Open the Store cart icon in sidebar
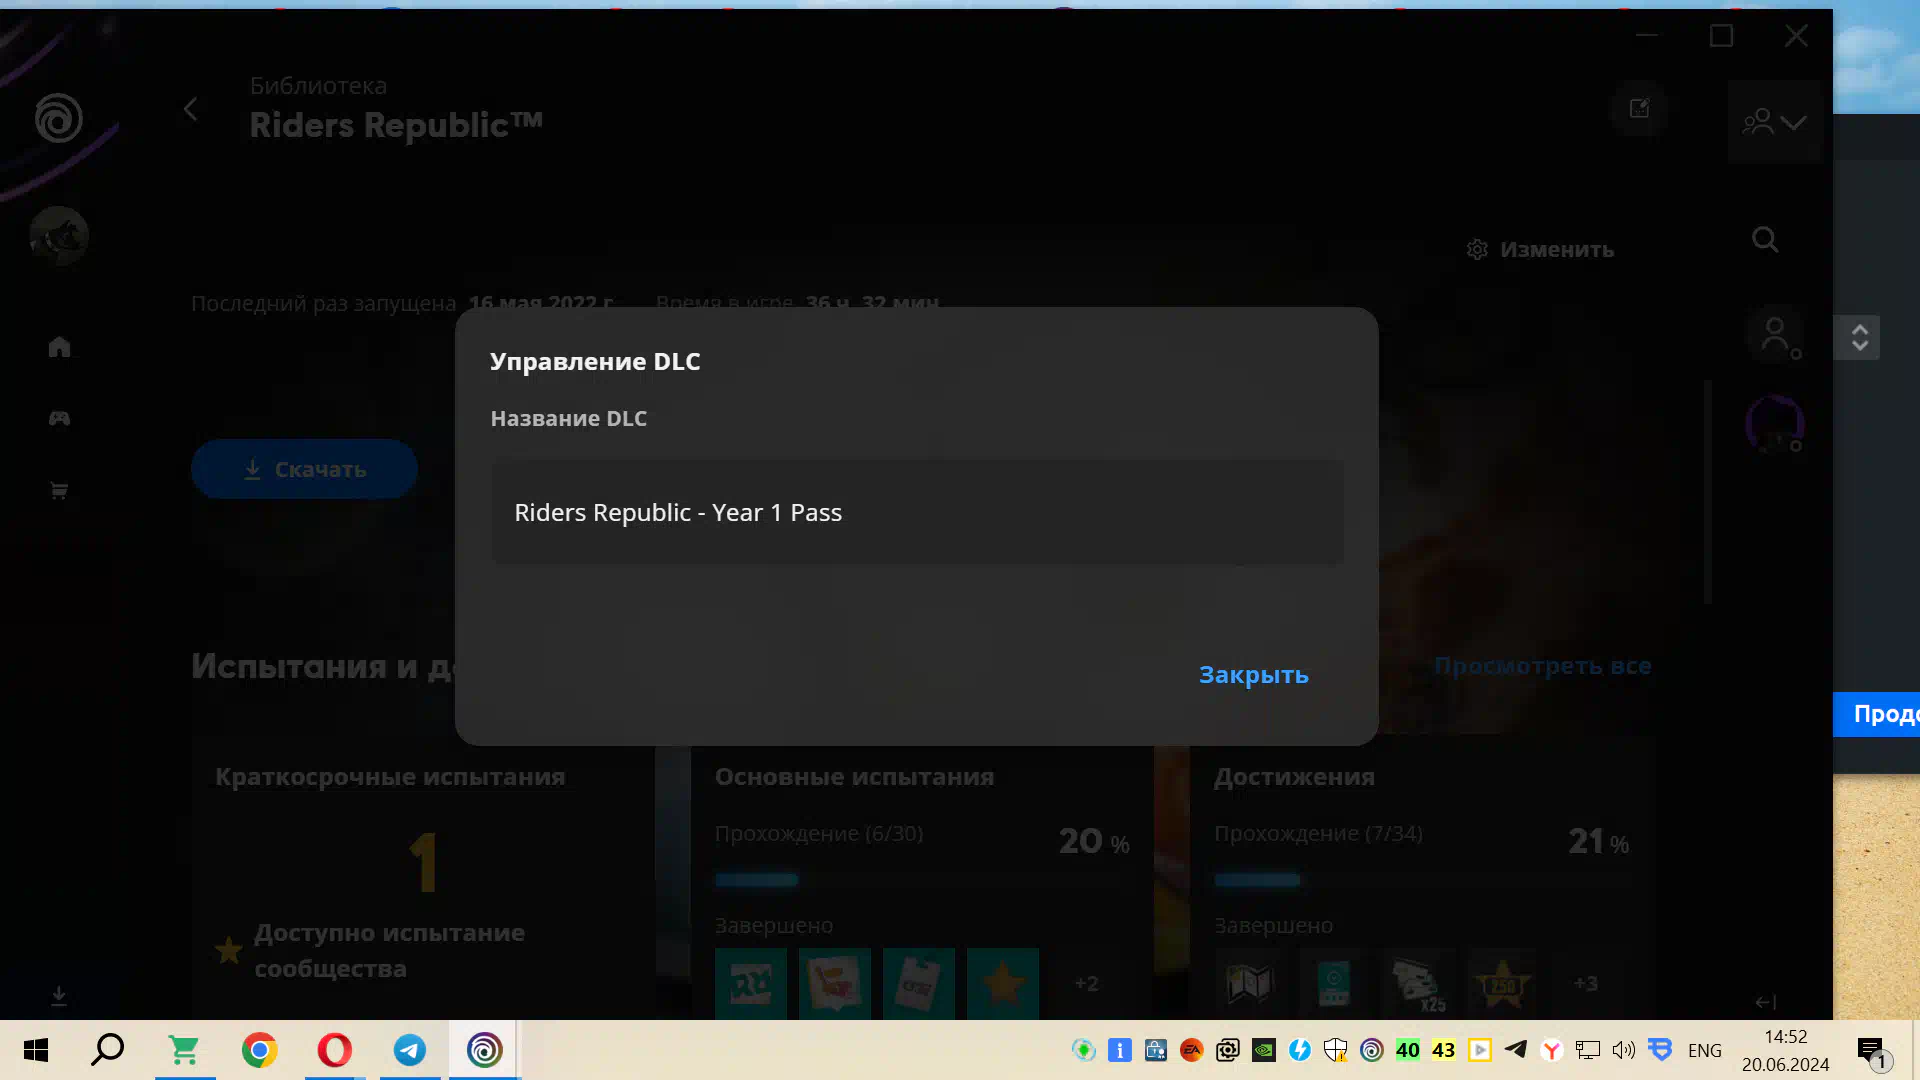1920x1080 pixels. coord(60,490)
